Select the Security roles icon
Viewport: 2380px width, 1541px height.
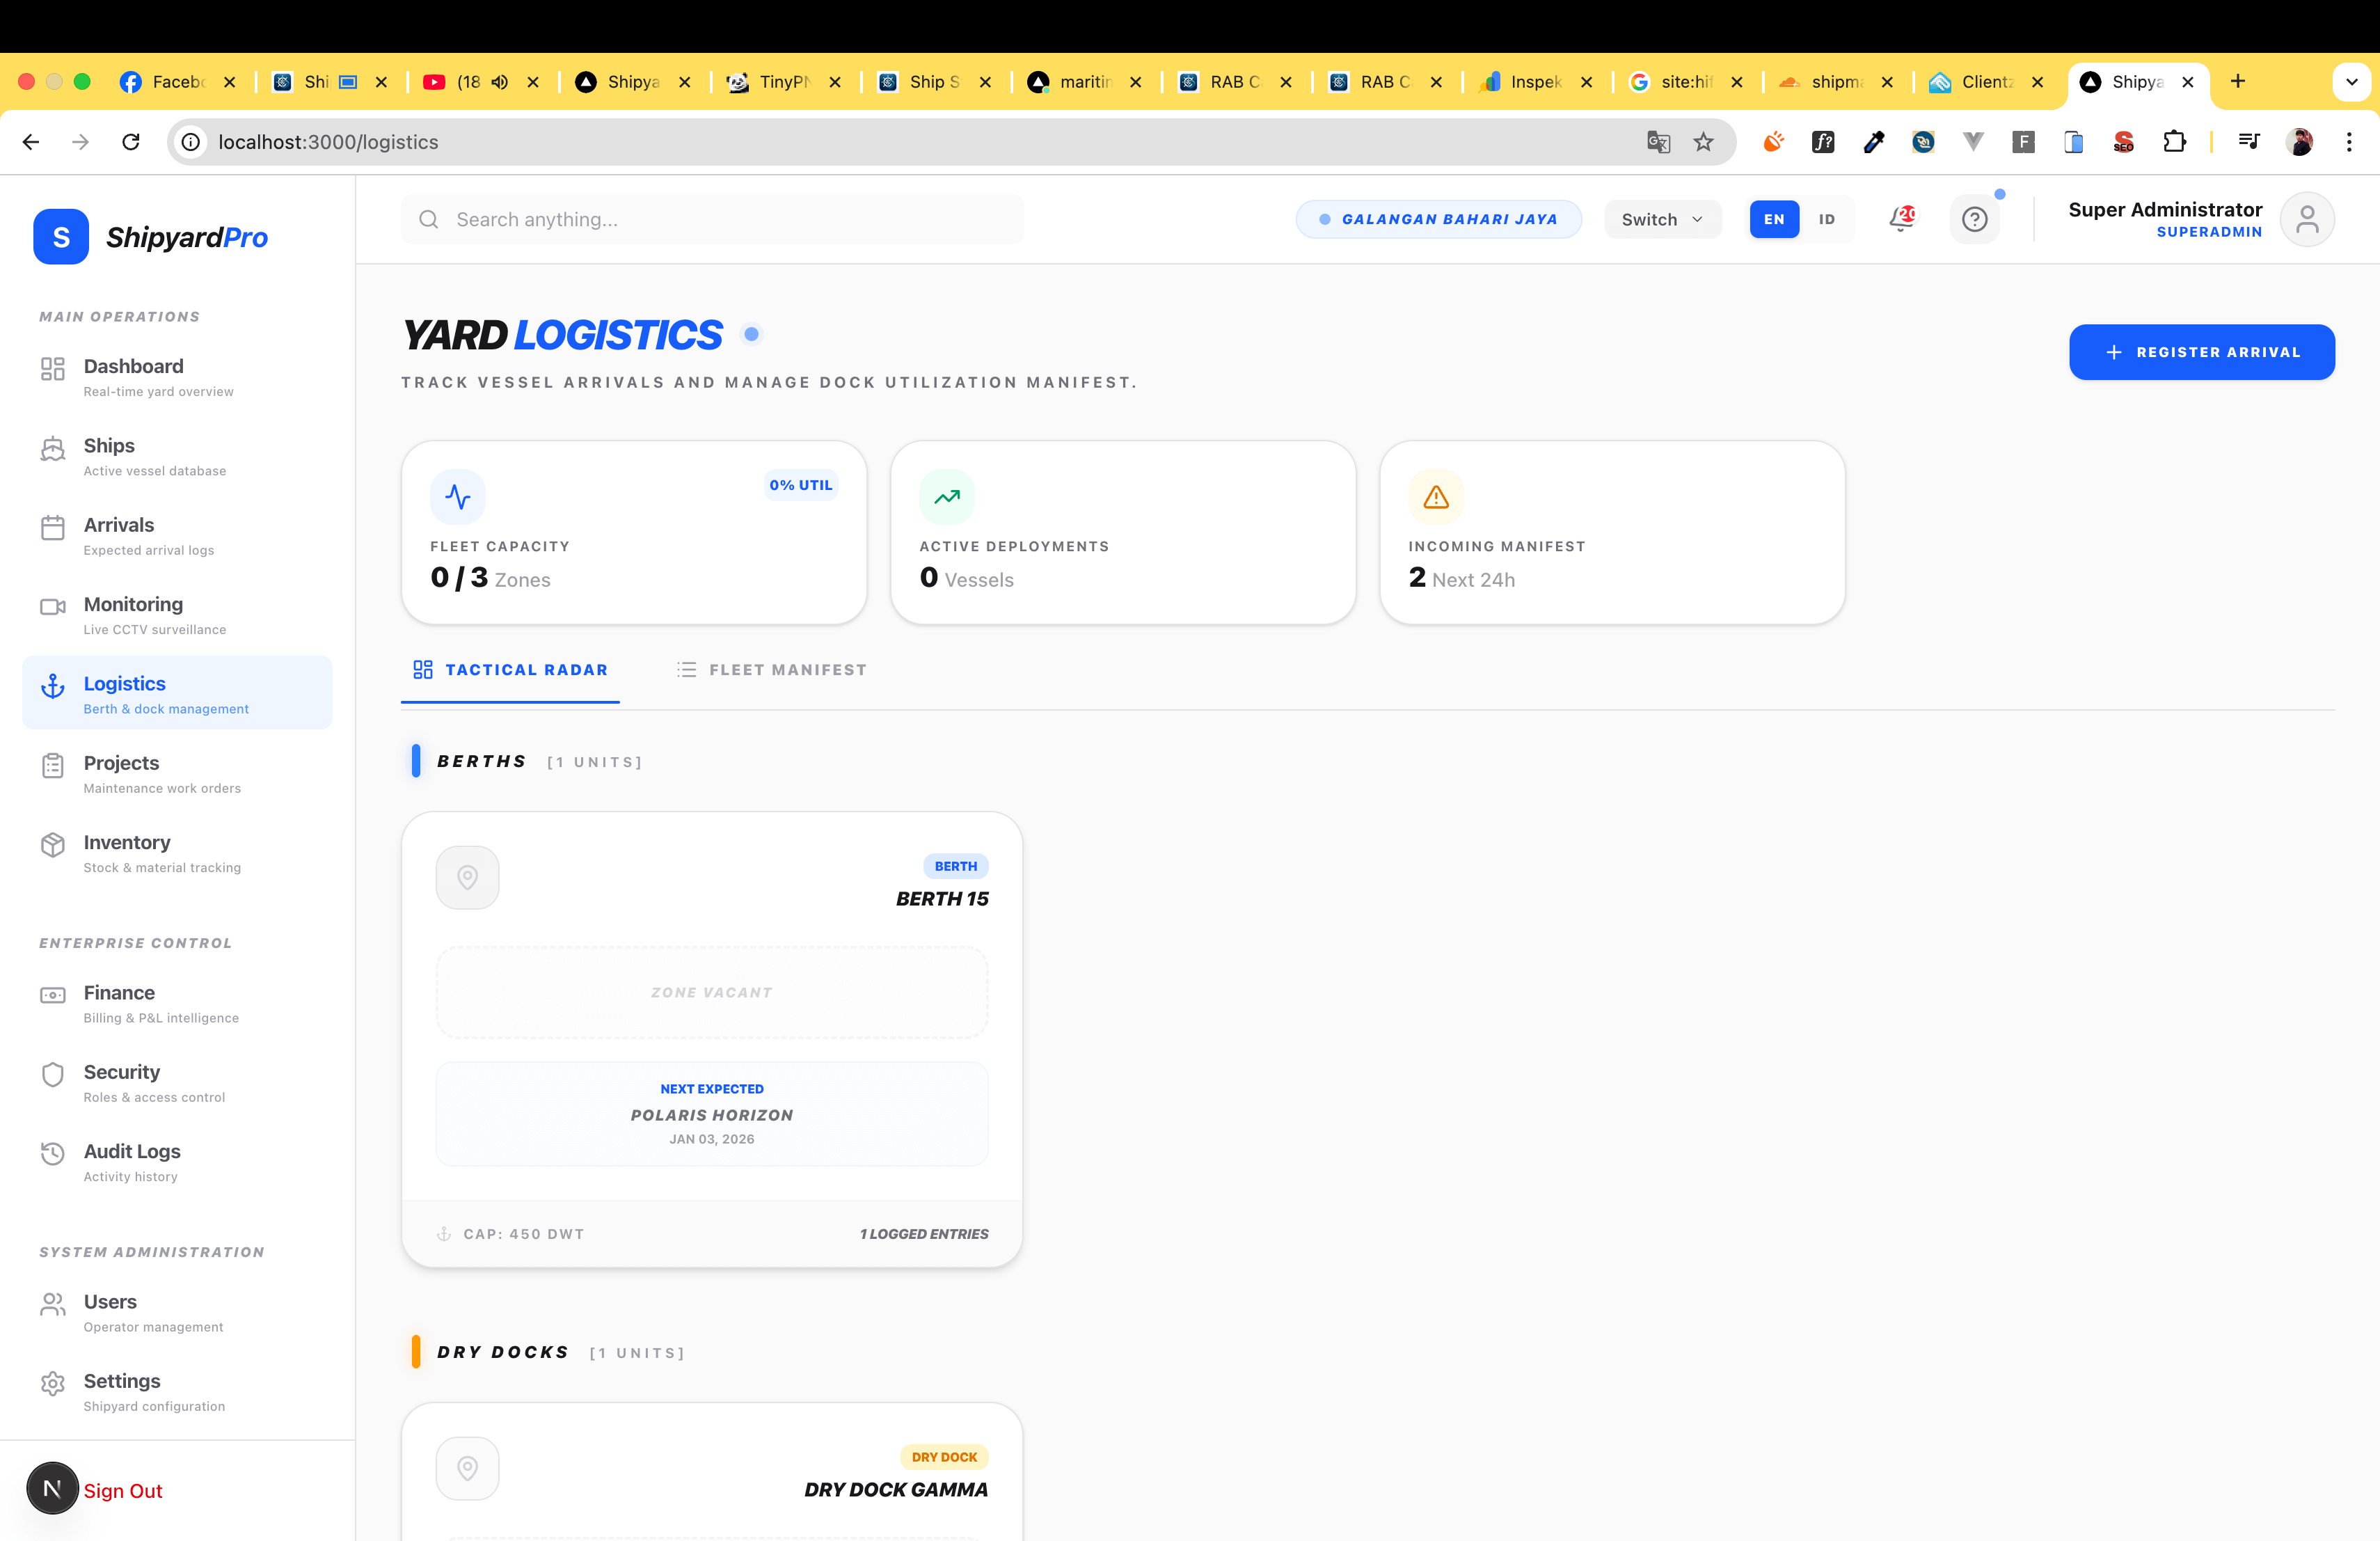coord(53,1075)
